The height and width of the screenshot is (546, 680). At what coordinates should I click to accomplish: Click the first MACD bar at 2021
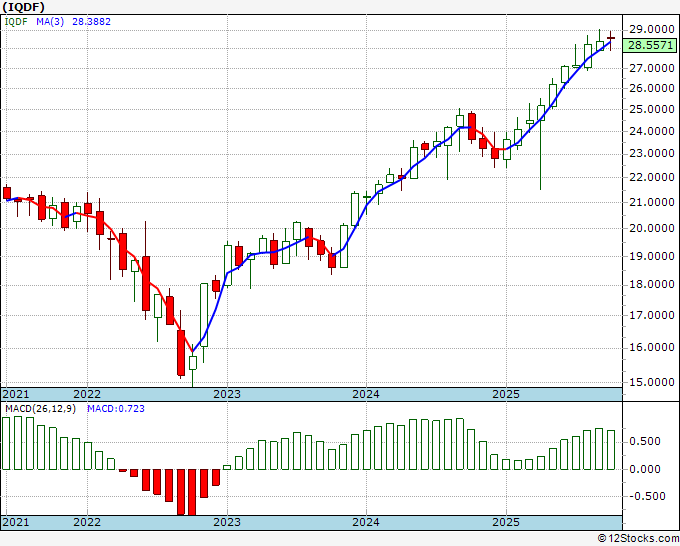point(6,444)
